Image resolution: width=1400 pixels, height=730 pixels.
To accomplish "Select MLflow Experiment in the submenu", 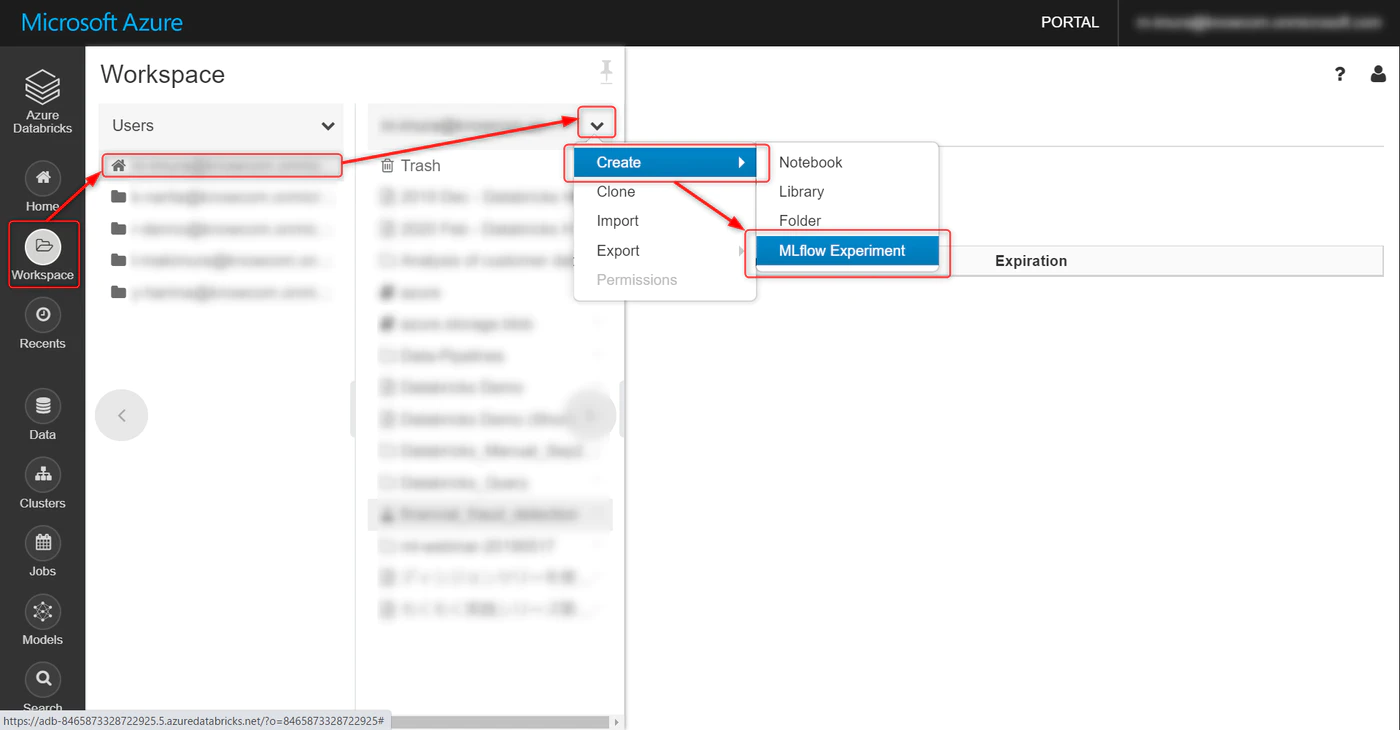I will pos(846,251).
